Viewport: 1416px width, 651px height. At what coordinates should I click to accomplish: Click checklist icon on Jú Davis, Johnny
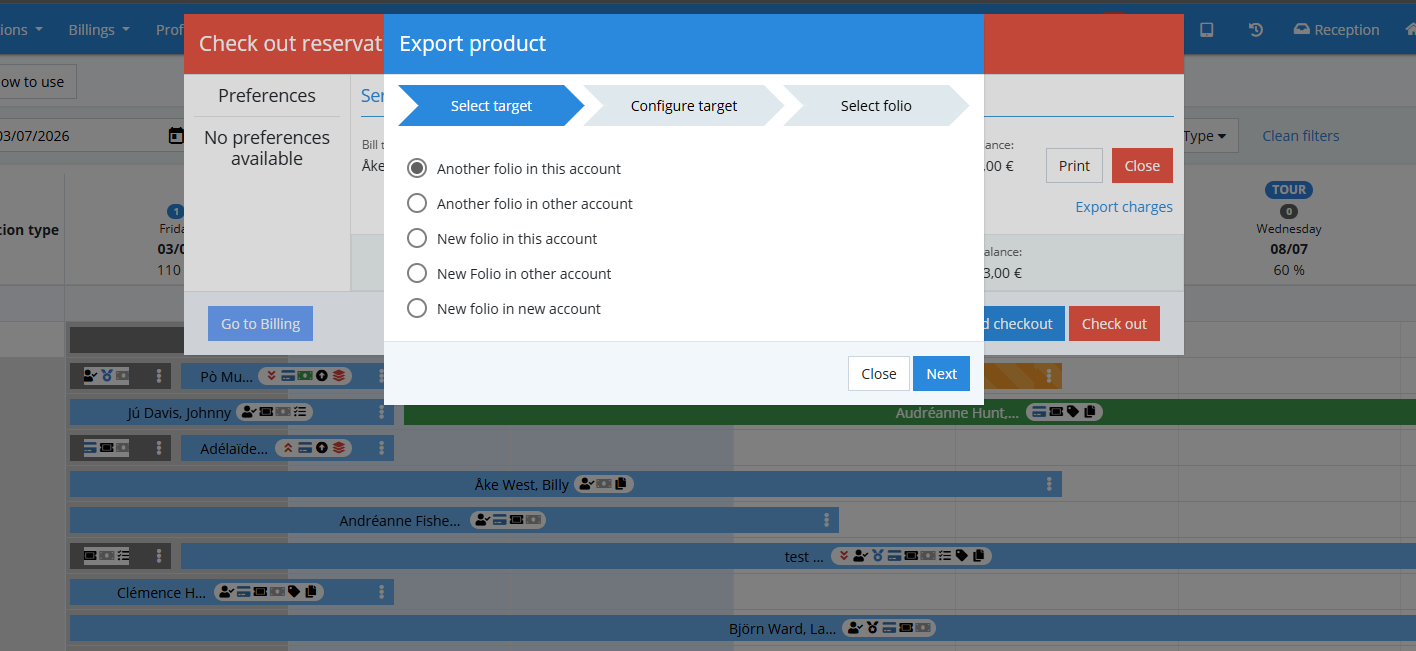(x=300, y=412)
